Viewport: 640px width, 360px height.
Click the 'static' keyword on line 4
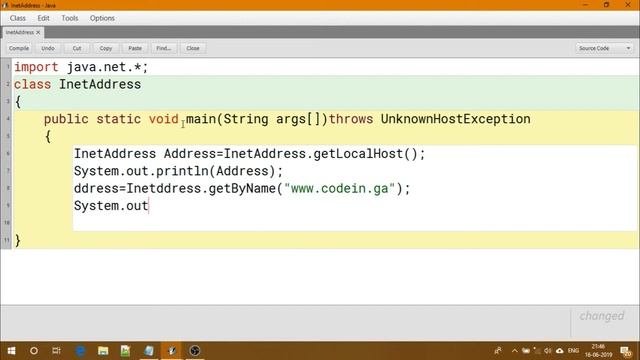tap(118, 119)
